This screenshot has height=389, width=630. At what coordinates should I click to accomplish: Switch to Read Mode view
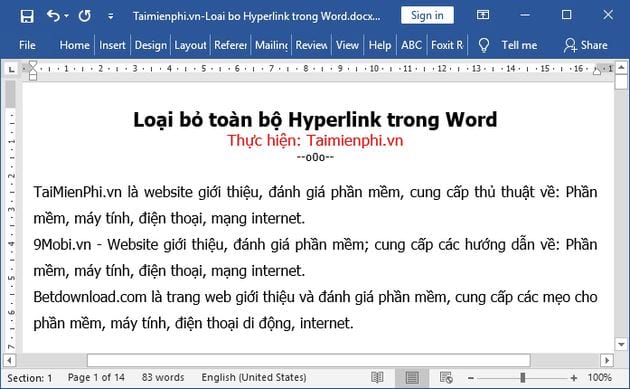(377, 378)
